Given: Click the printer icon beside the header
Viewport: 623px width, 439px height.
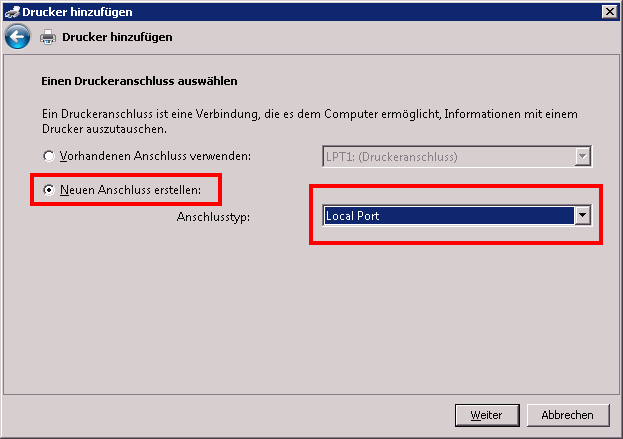Looking at the screenshot, I should (47, 38).
